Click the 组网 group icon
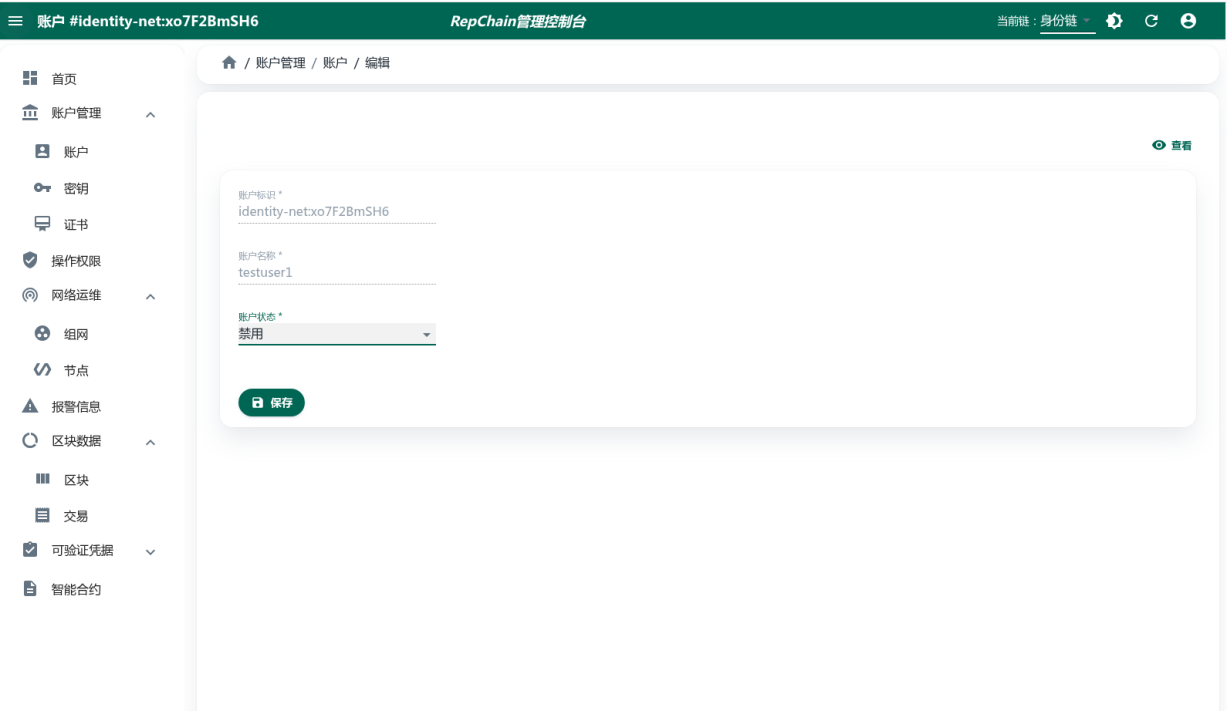1227x711 pixels. 42,333
